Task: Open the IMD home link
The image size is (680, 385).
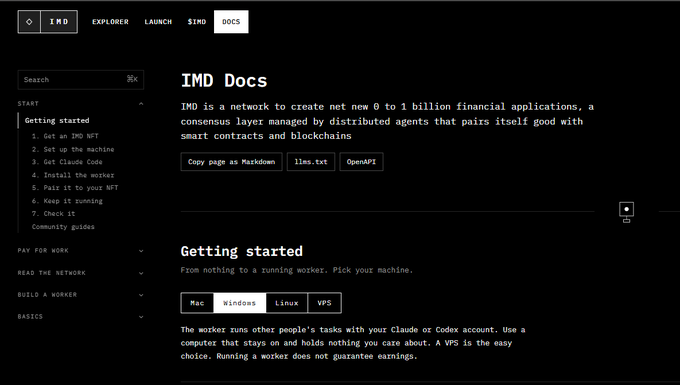Action: point(59,22)
